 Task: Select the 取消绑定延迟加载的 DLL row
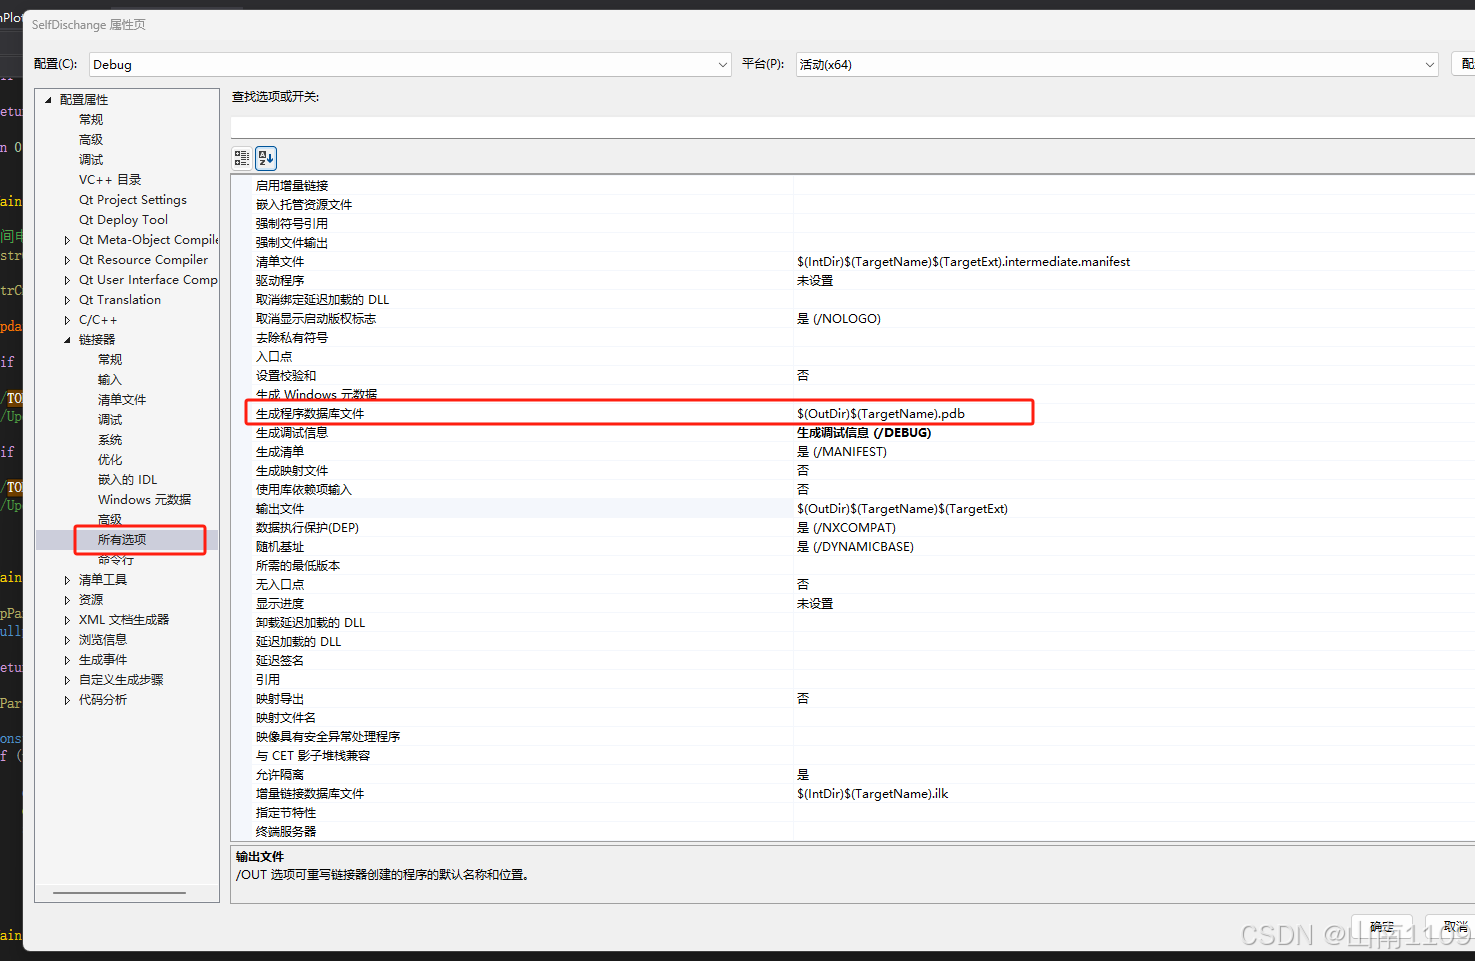point(852,300)
